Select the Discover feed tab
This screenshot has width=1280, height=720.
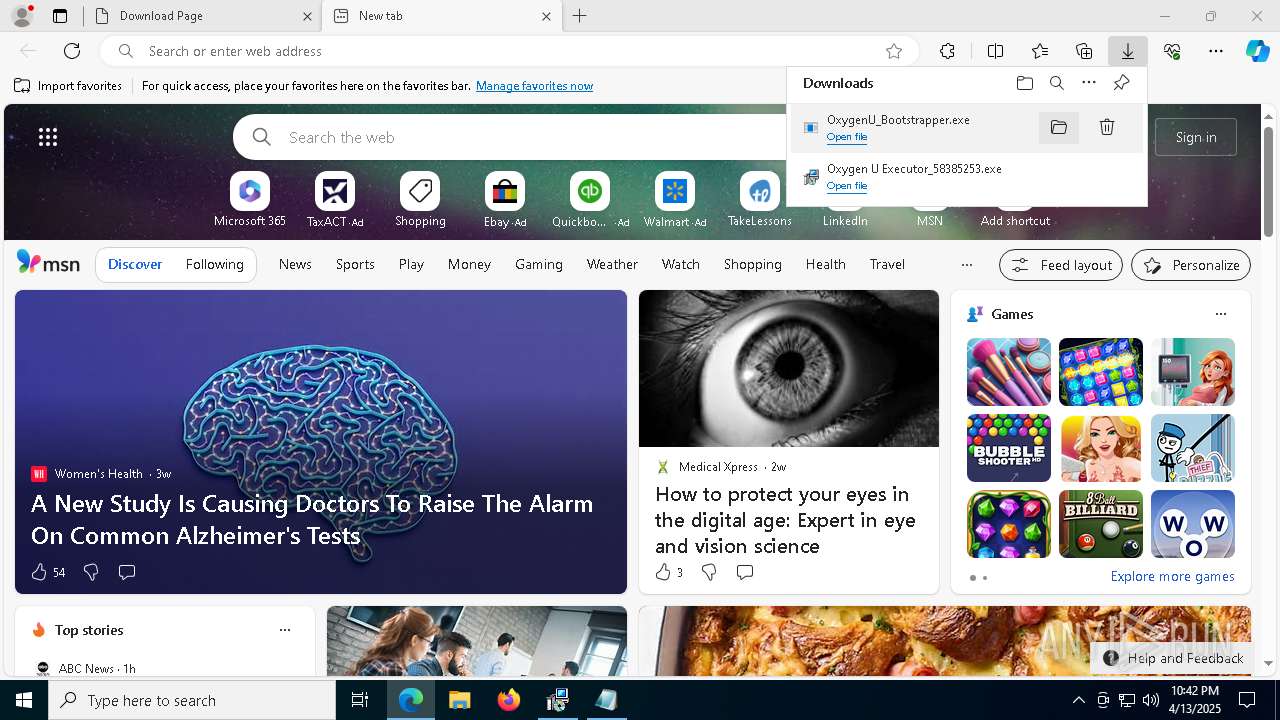[x=135, y=264]
